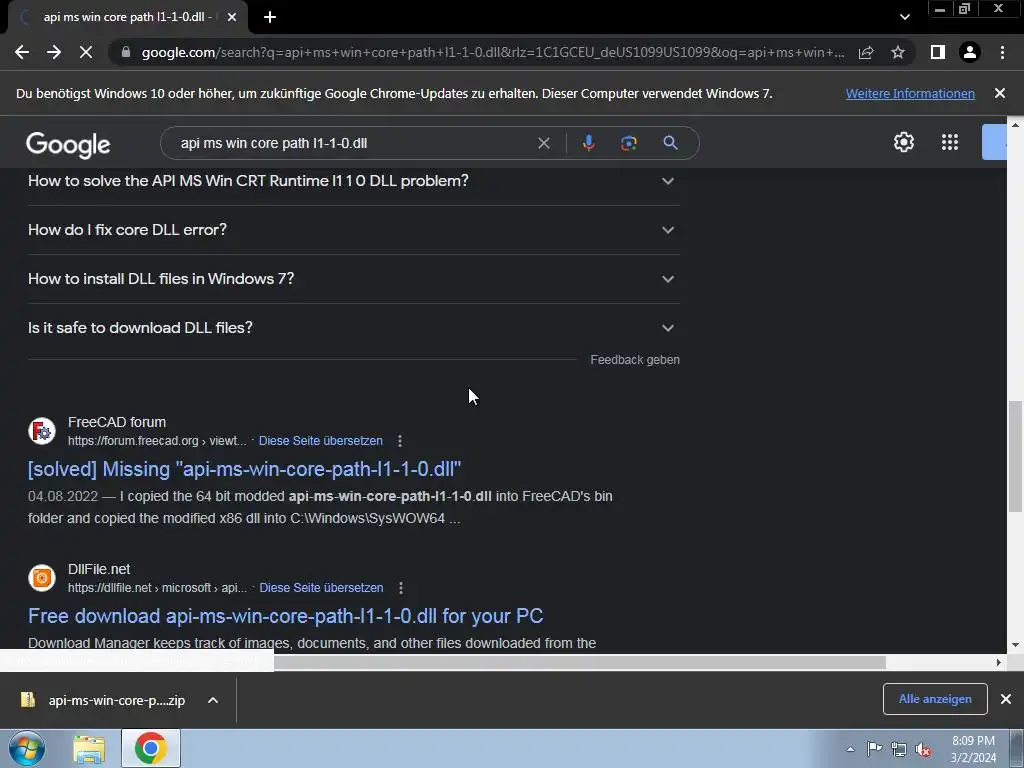Open 'Free download api-ms-win-core-path' result
1024x768 pixels.
(x=285, y=616)
